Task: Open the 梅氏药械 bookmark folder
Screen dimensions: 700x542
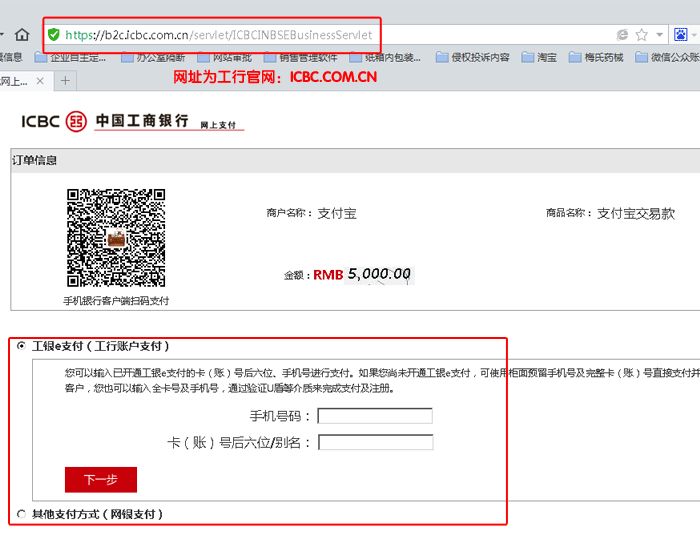Action: pyautogui.click(x=596, y=57)
